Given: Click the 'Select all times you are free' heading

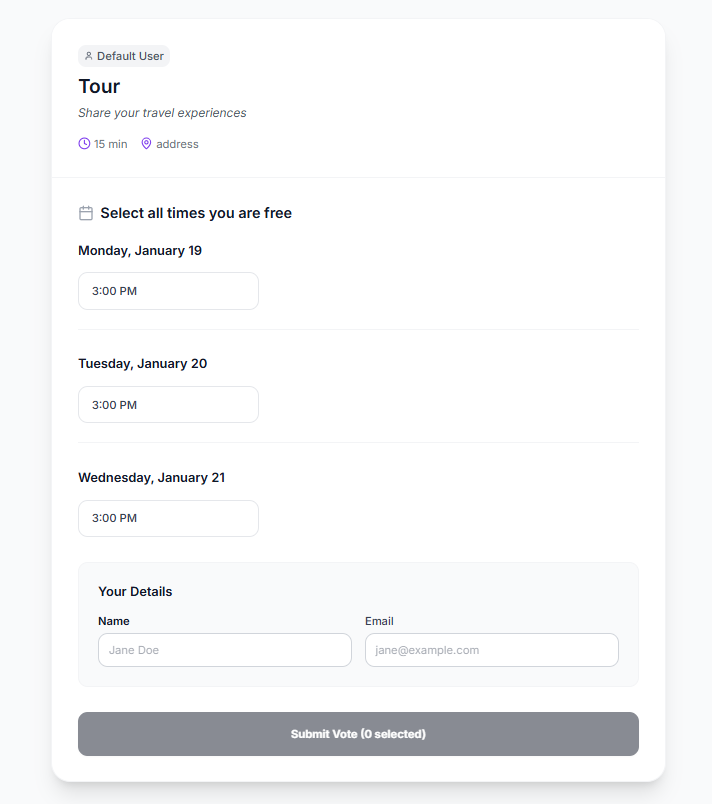Looking at the screenshot, I should coord(196,213).
